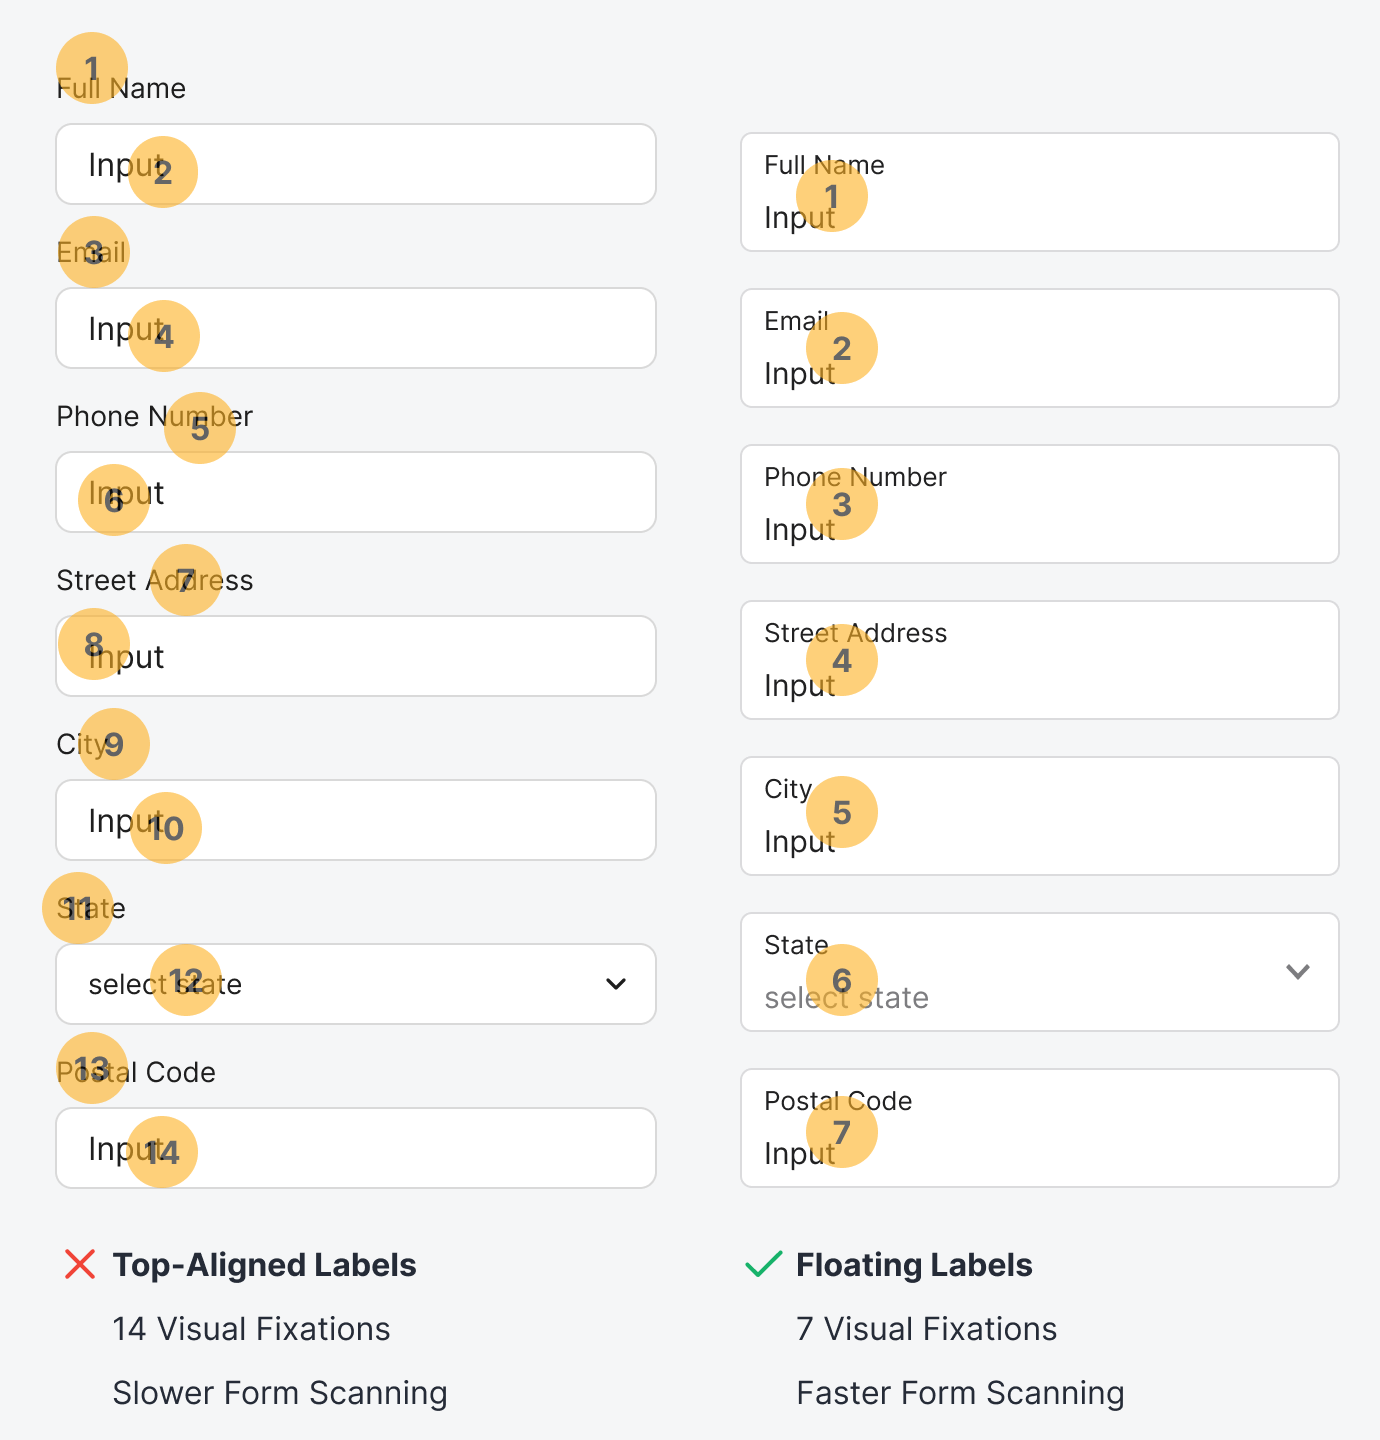Click the chevron in the left state select
Screen dimensions: 1380x1440
click(616, 984)
